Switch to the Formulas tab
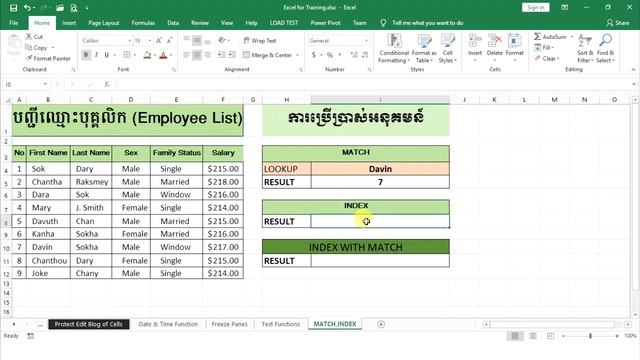 (x=143, y=23)
